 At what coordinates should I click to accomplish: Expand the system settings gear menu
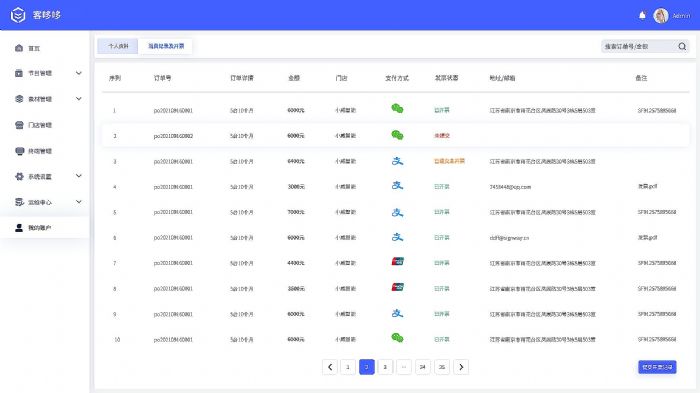point(79,176)
